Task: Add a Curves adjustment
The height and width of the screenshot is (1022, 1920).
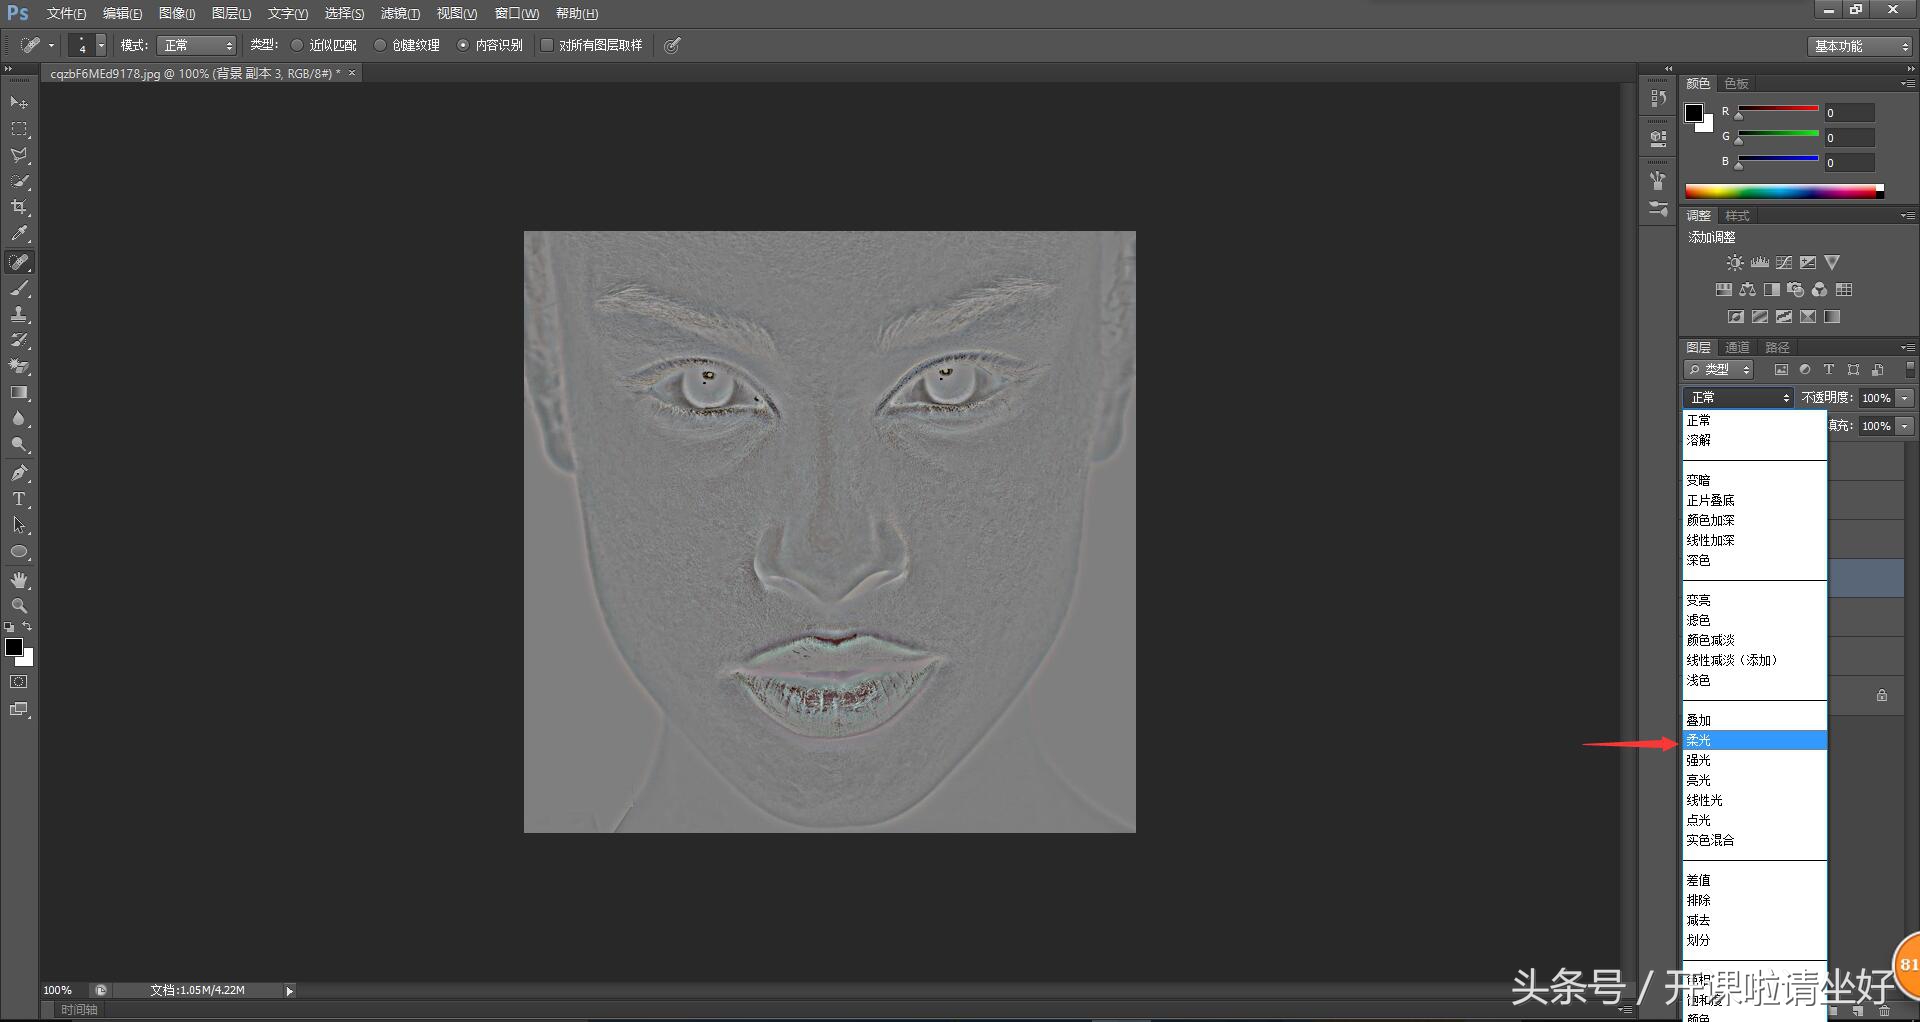Action: (x=1784, y=263)
